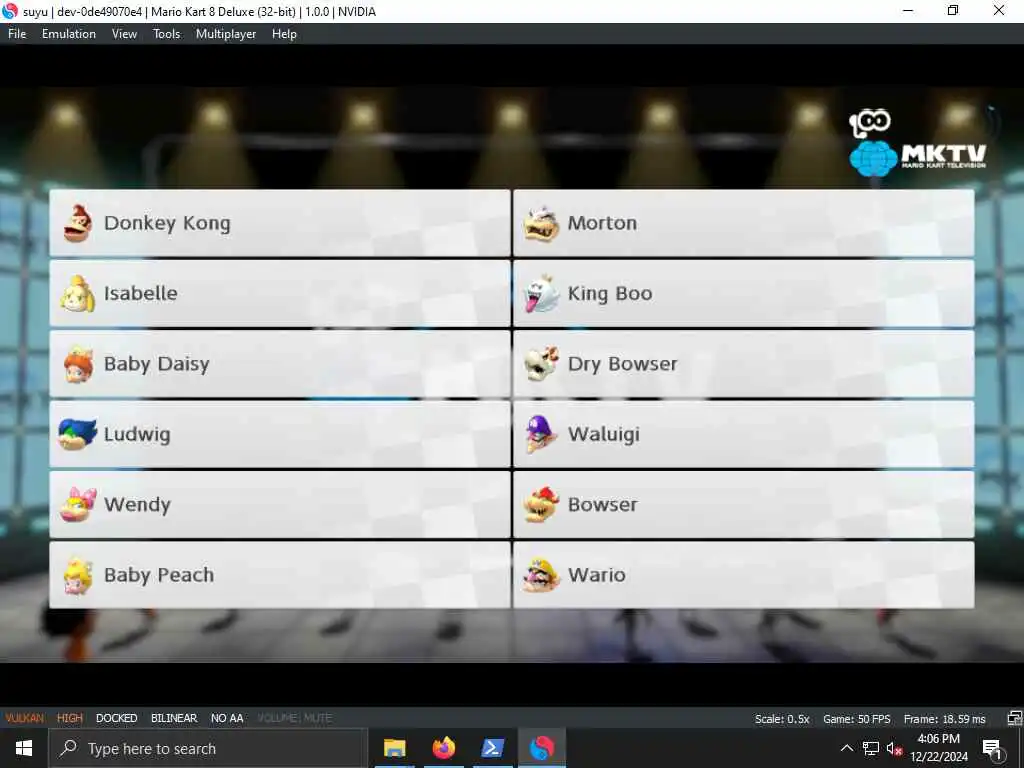Select the Wario row

[x=744, y=575]
